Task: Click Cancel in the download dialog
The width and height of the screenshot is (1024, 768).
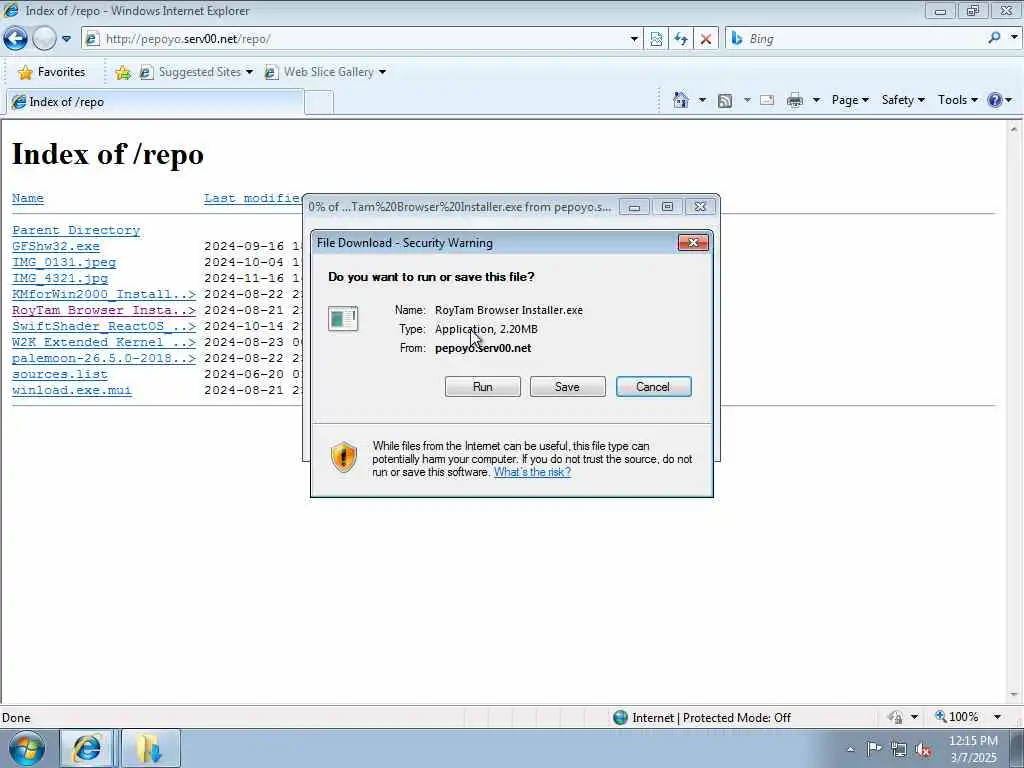Action: click(653, 387)
